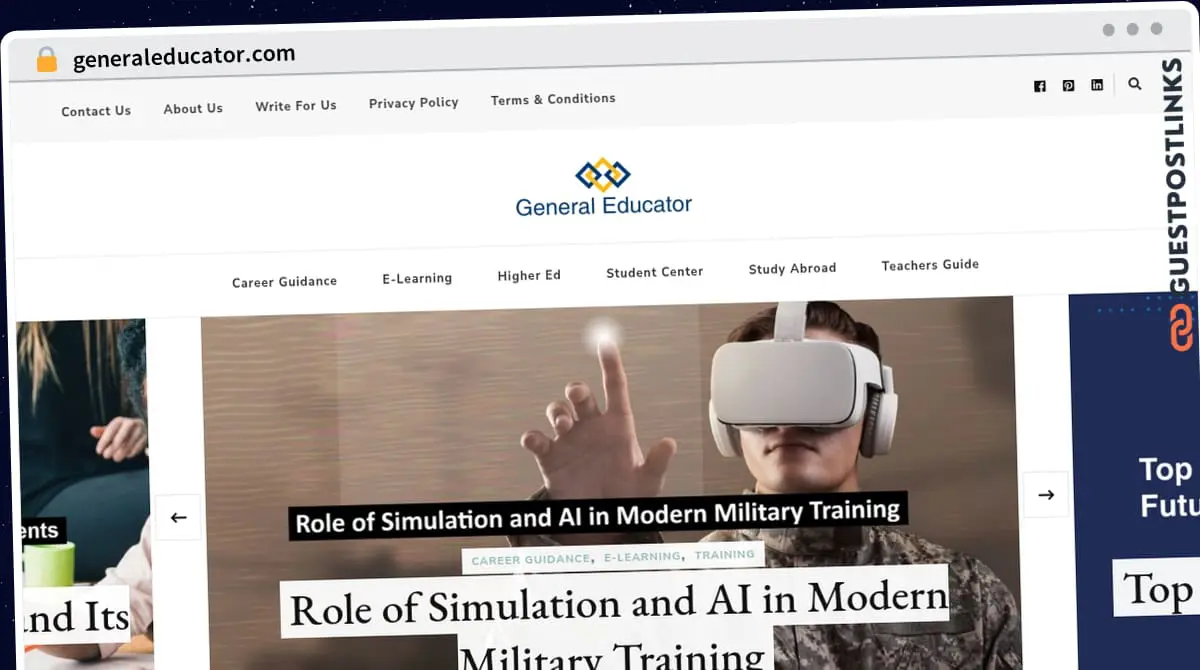This screenshot has width=1200, height=670.
Task: Select E-Learning in the navigation bar
Action: click(x=417, y=278)
